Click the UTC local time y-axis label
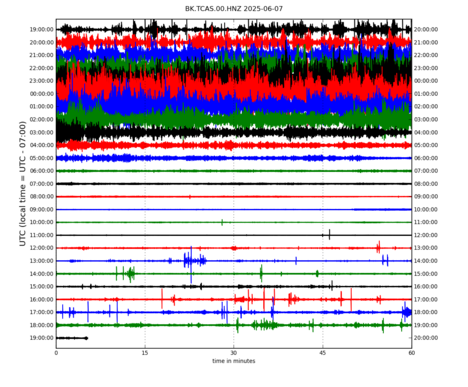 tap(22, 184)
